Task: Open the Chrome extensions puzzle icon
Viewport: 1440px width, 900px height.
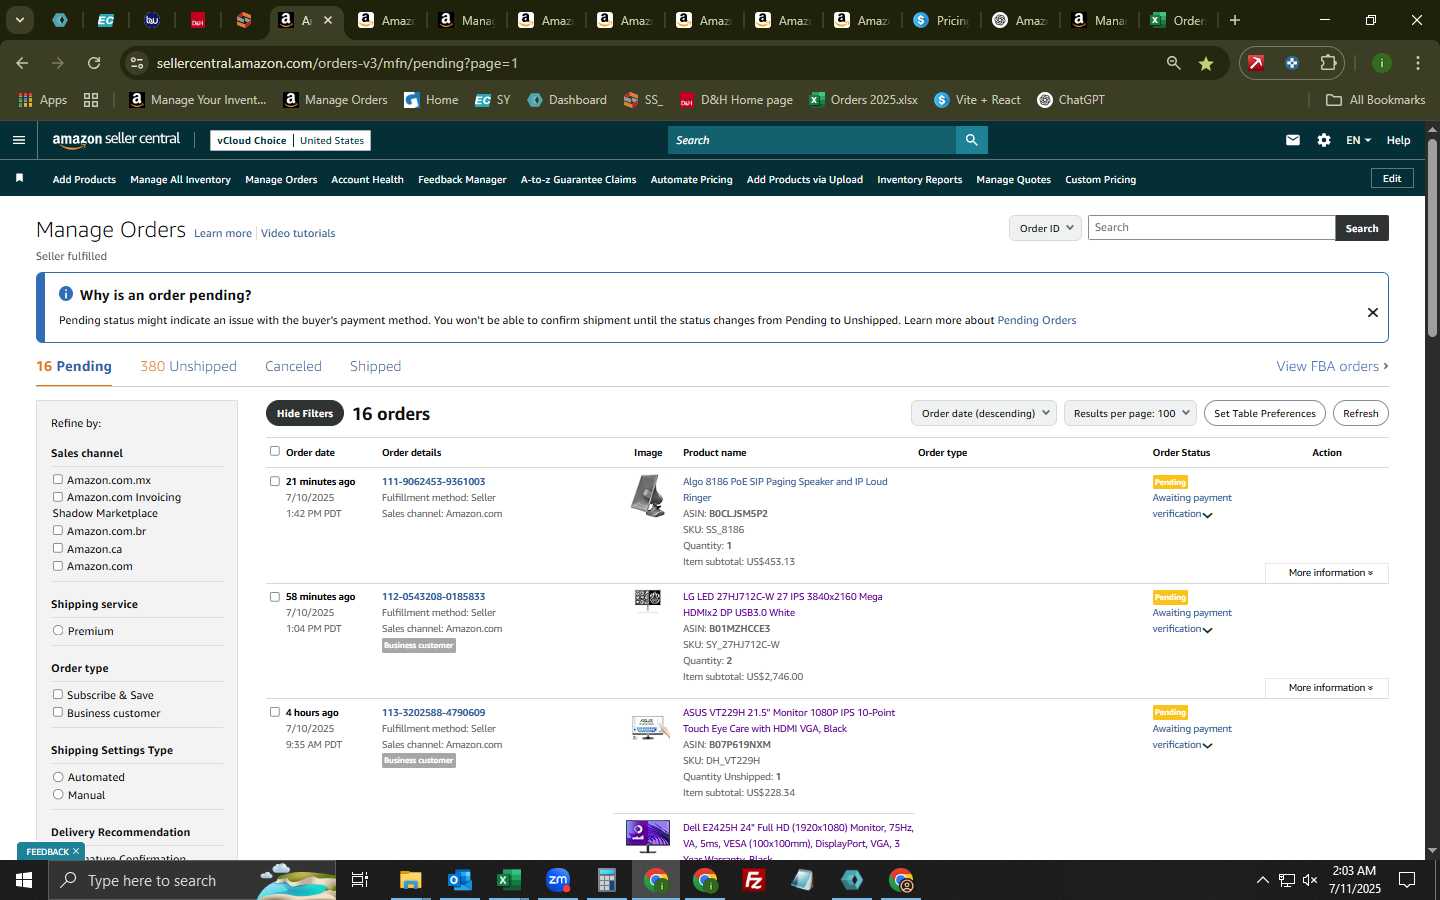Action: [x=1328, y=63]
